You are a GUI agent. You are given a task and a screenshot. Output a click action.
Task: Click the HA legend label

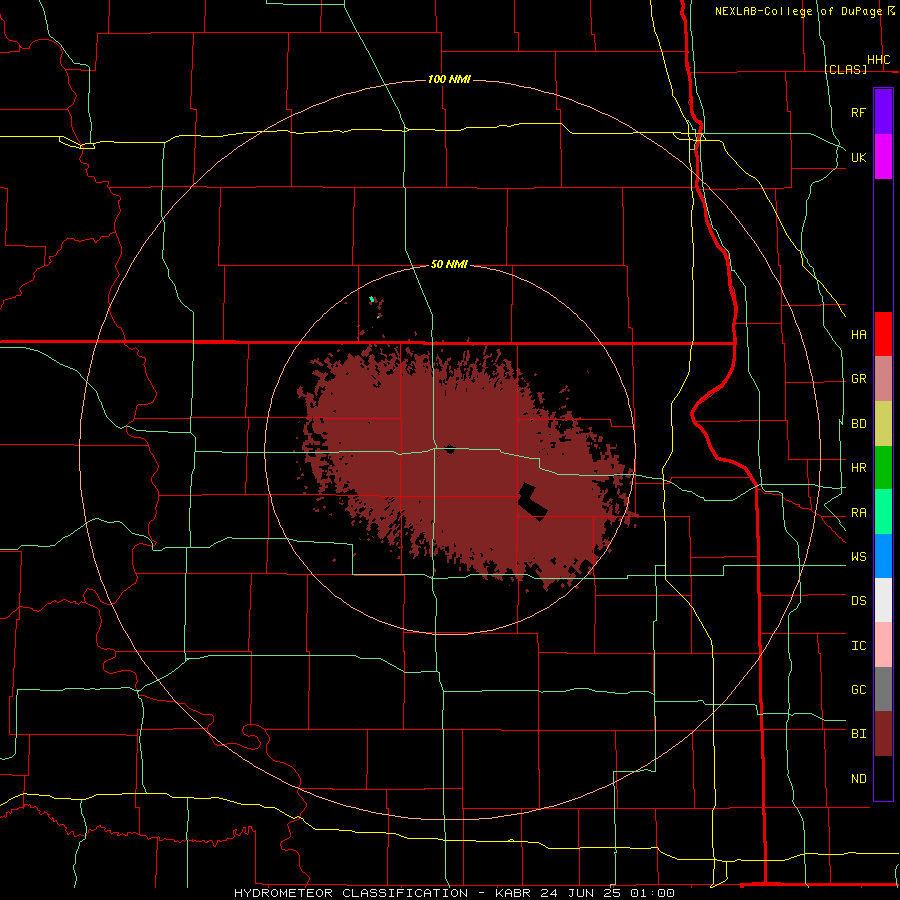tap(858, 334)
